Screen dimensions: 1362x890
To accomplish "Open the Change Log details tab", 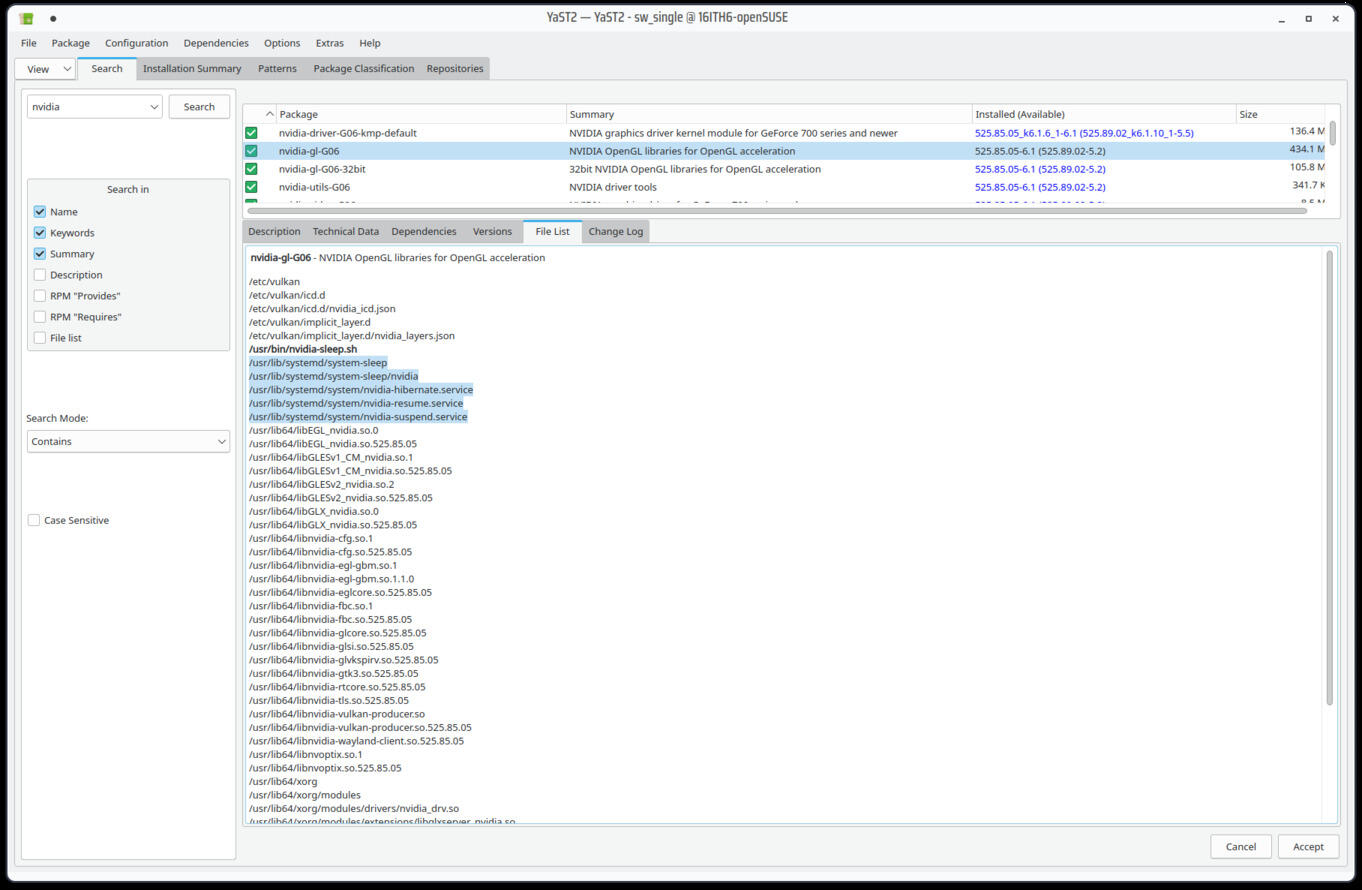I will click(616, 232).
